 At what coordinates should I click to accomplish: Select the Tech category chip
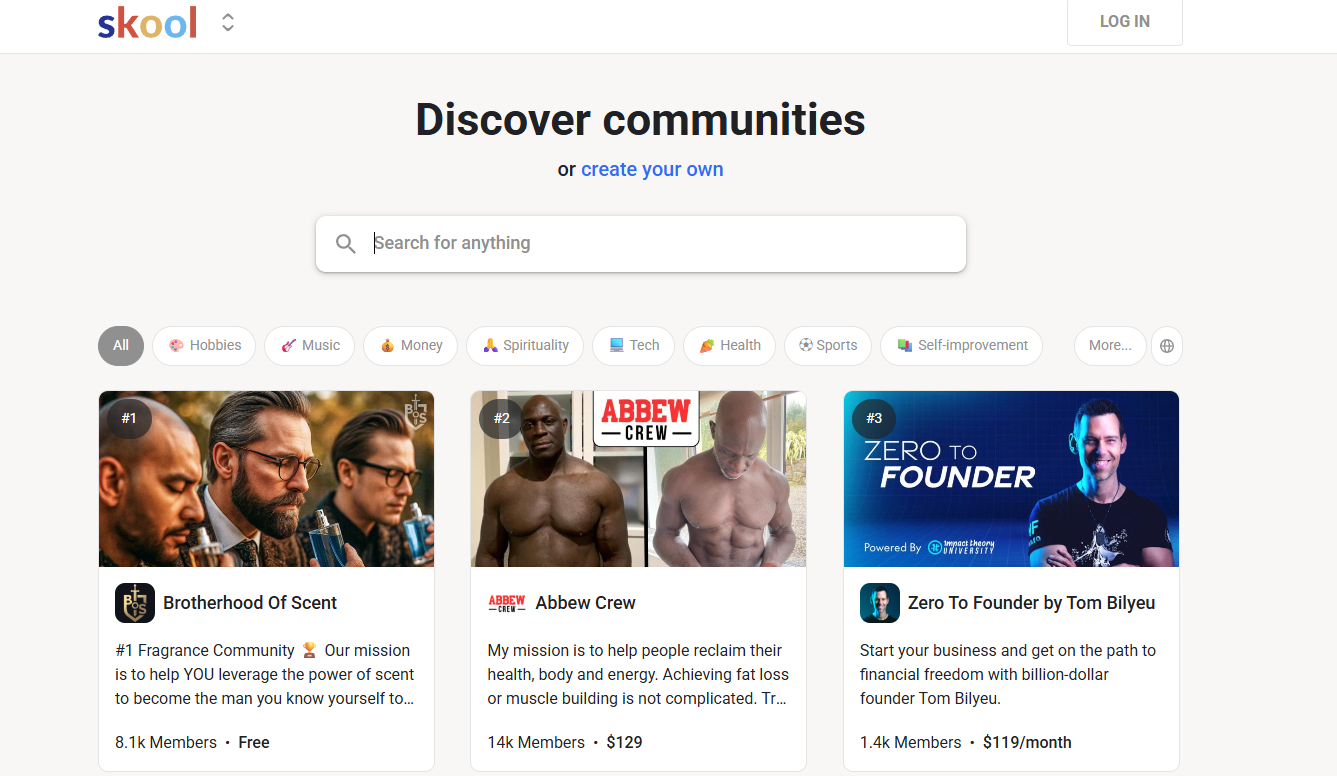[x=633, y=345]
